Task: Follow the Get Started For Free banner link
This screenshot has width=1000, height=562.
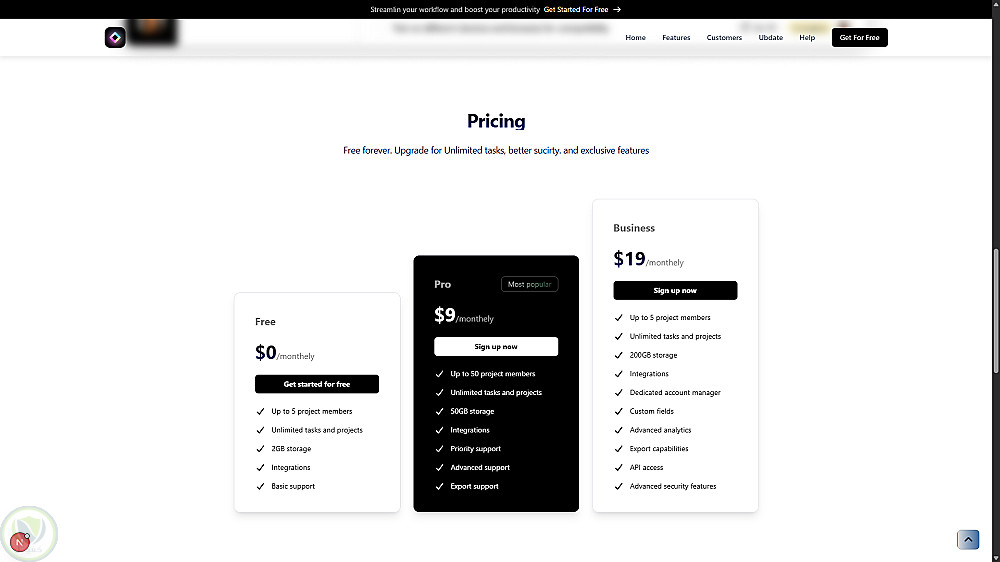Action: point(576,9)
